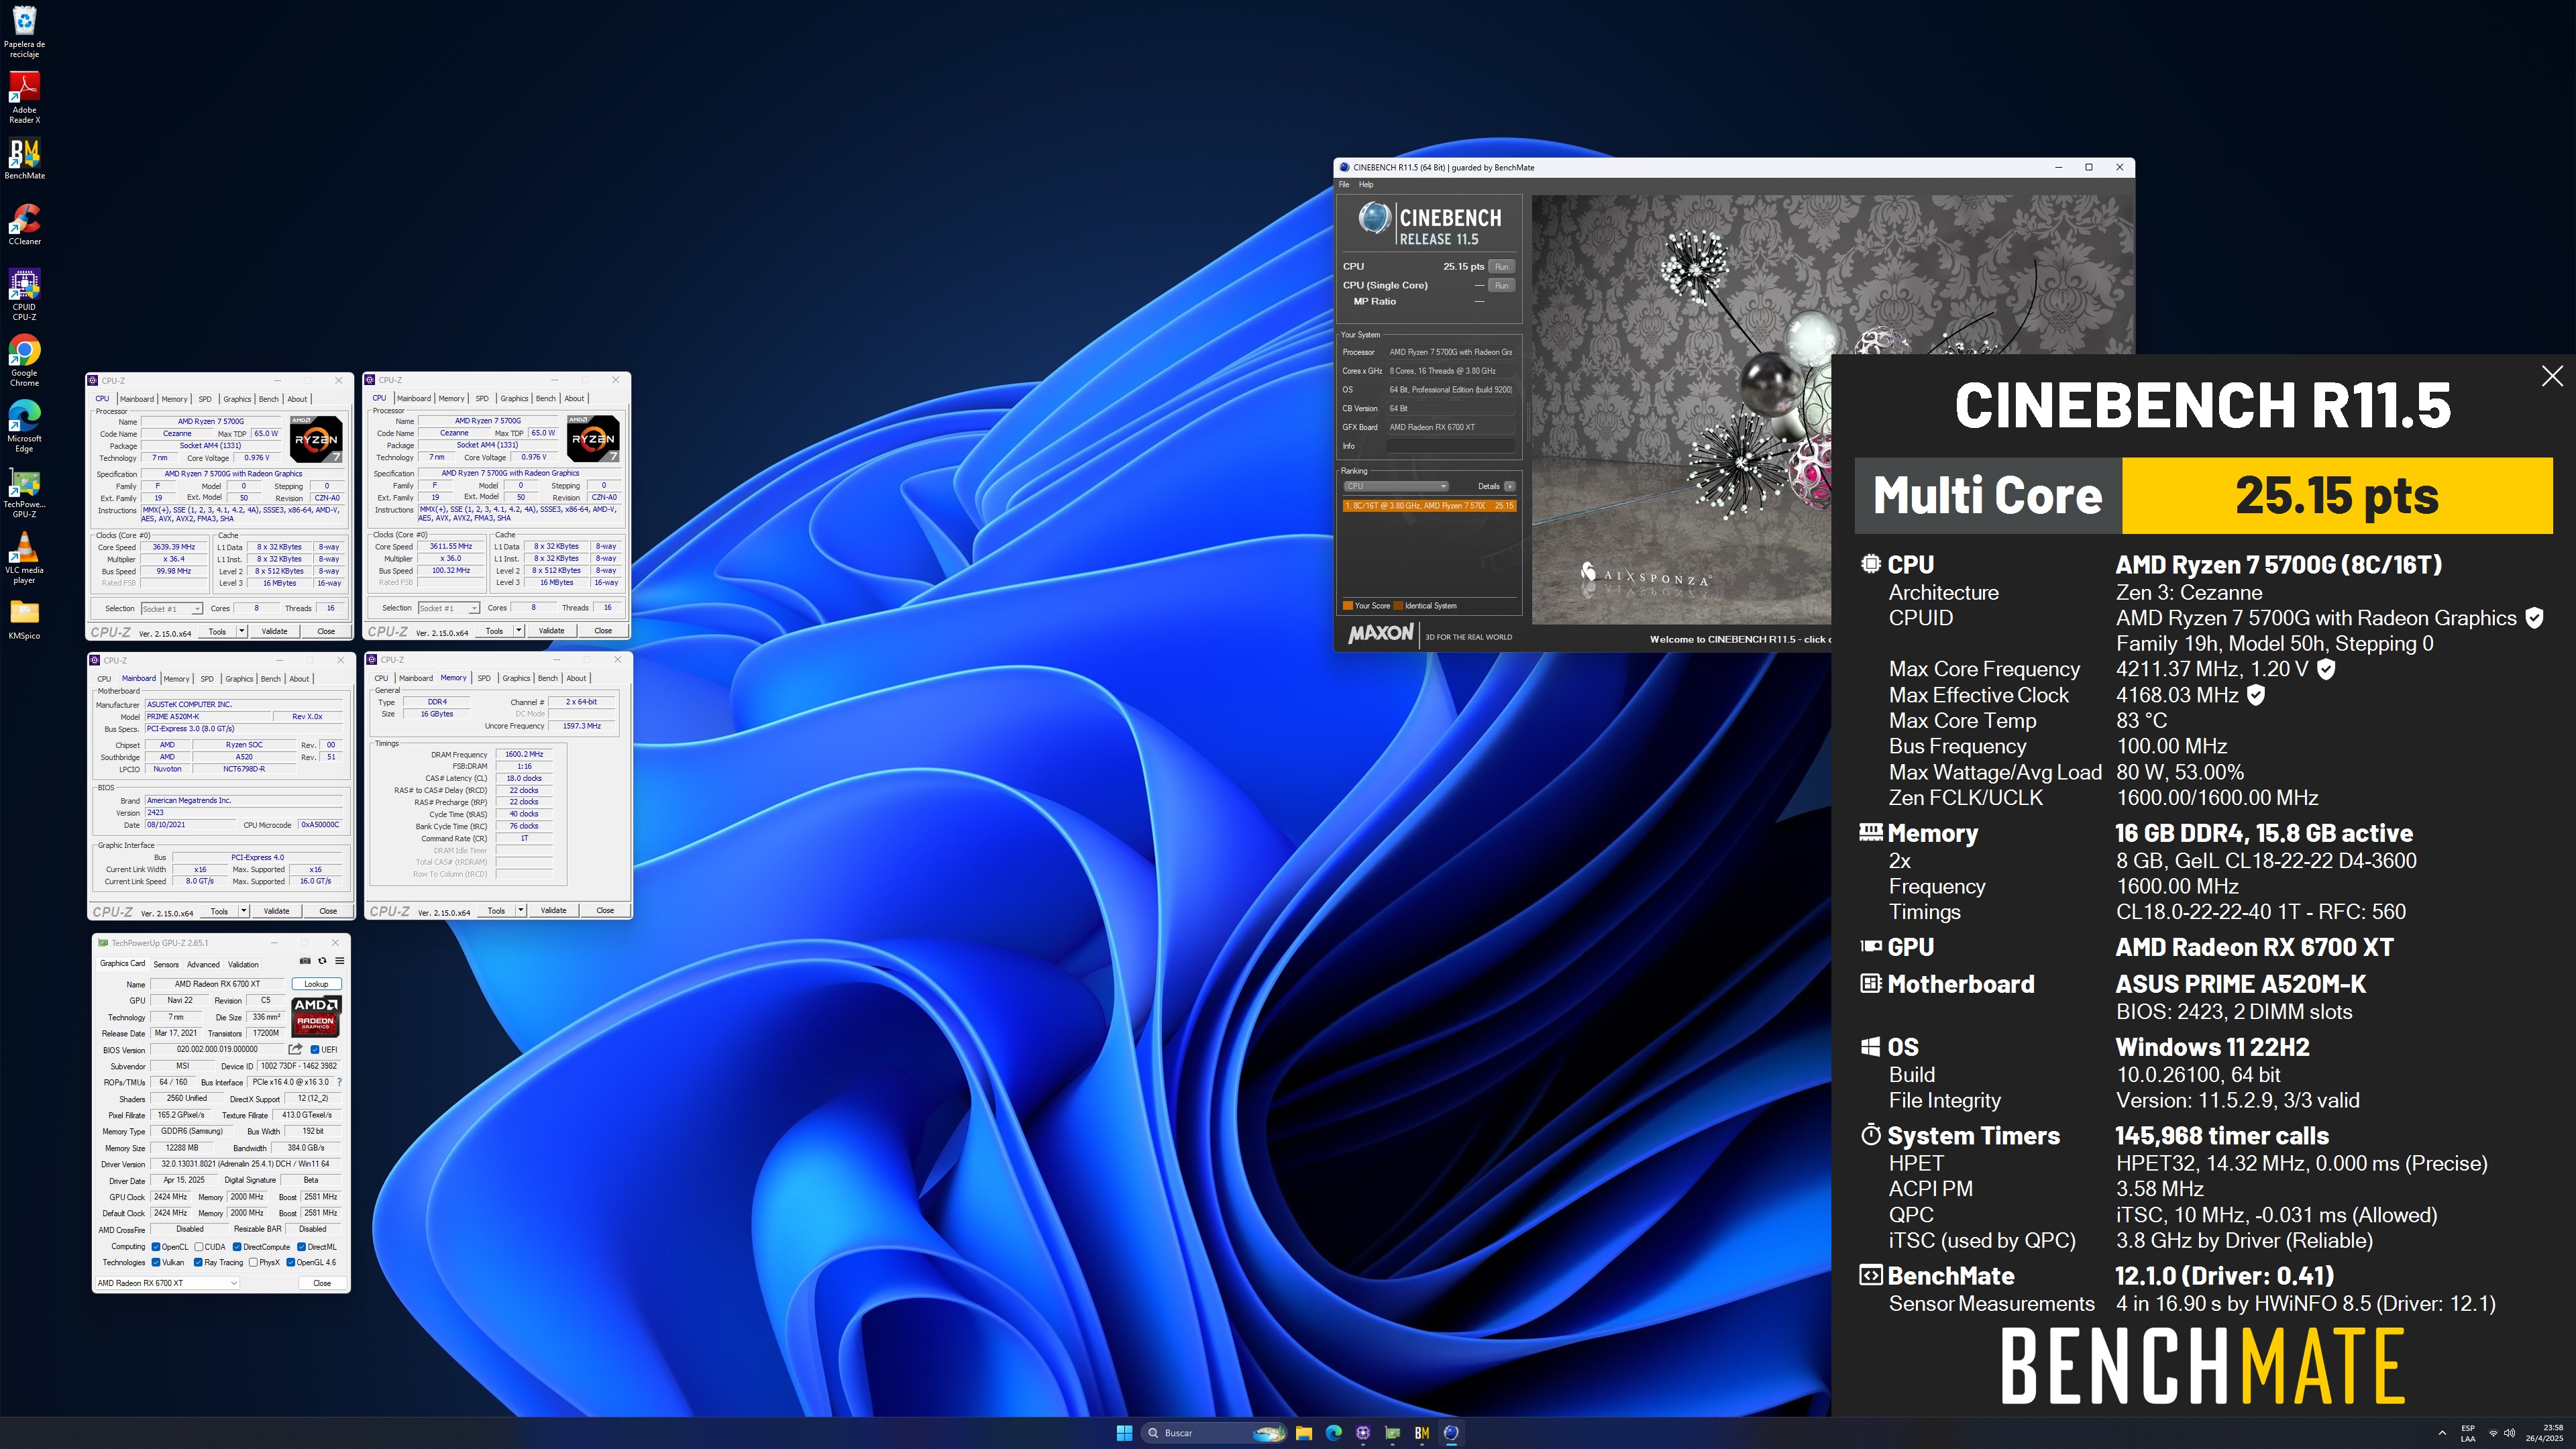2576x1449 pixels.
Task: Toggle the Ray Tracing checkbox
Action: [x=198, y=1262]
